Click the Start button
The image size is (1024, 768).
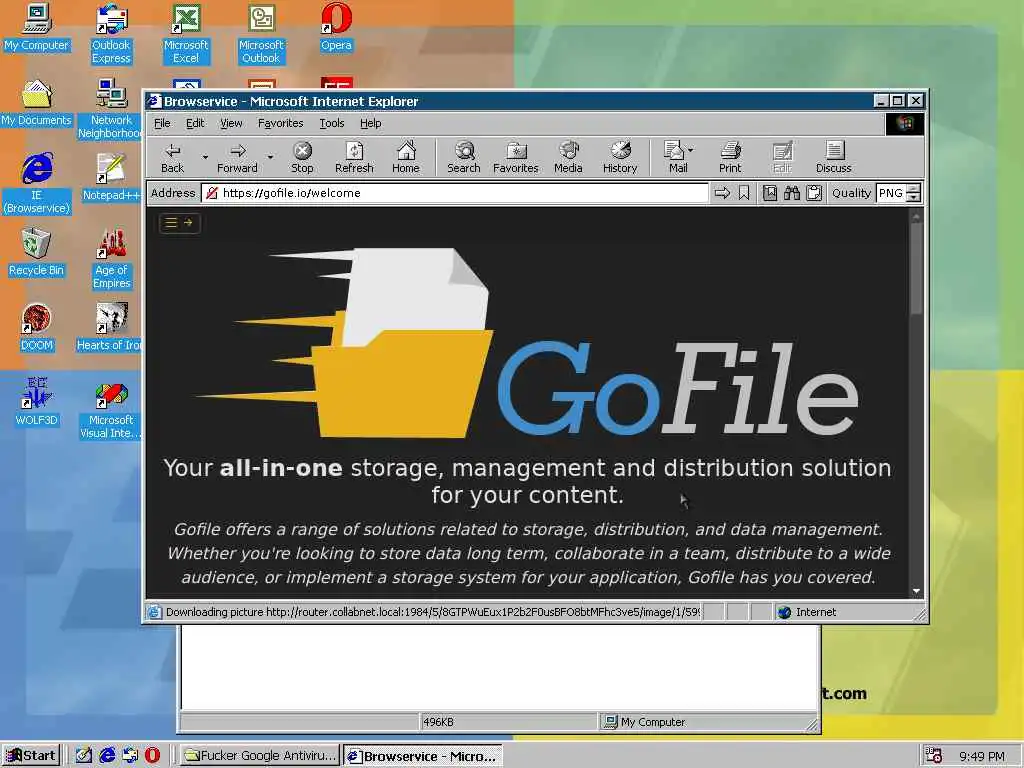[x=31, y=756]
